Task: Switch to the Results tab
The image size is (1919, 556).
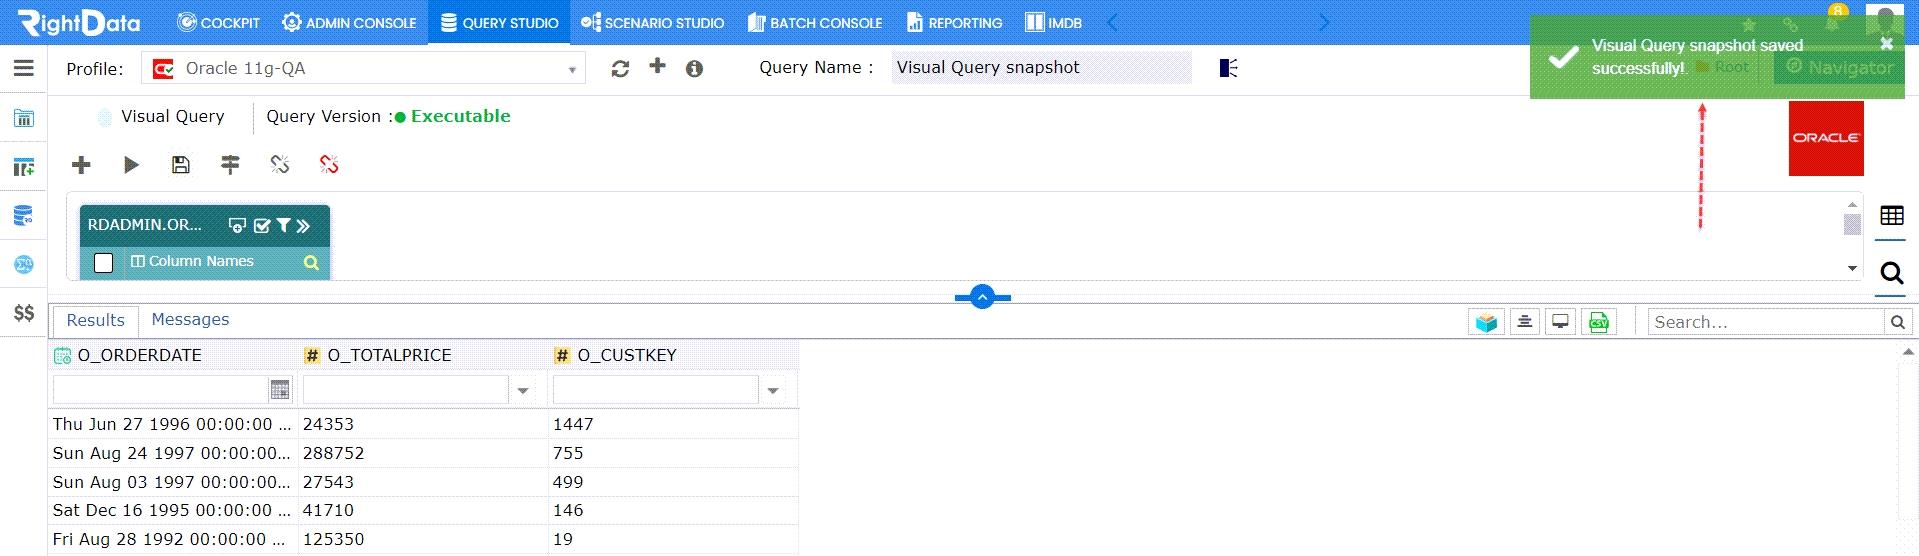Action: point(95,320)
